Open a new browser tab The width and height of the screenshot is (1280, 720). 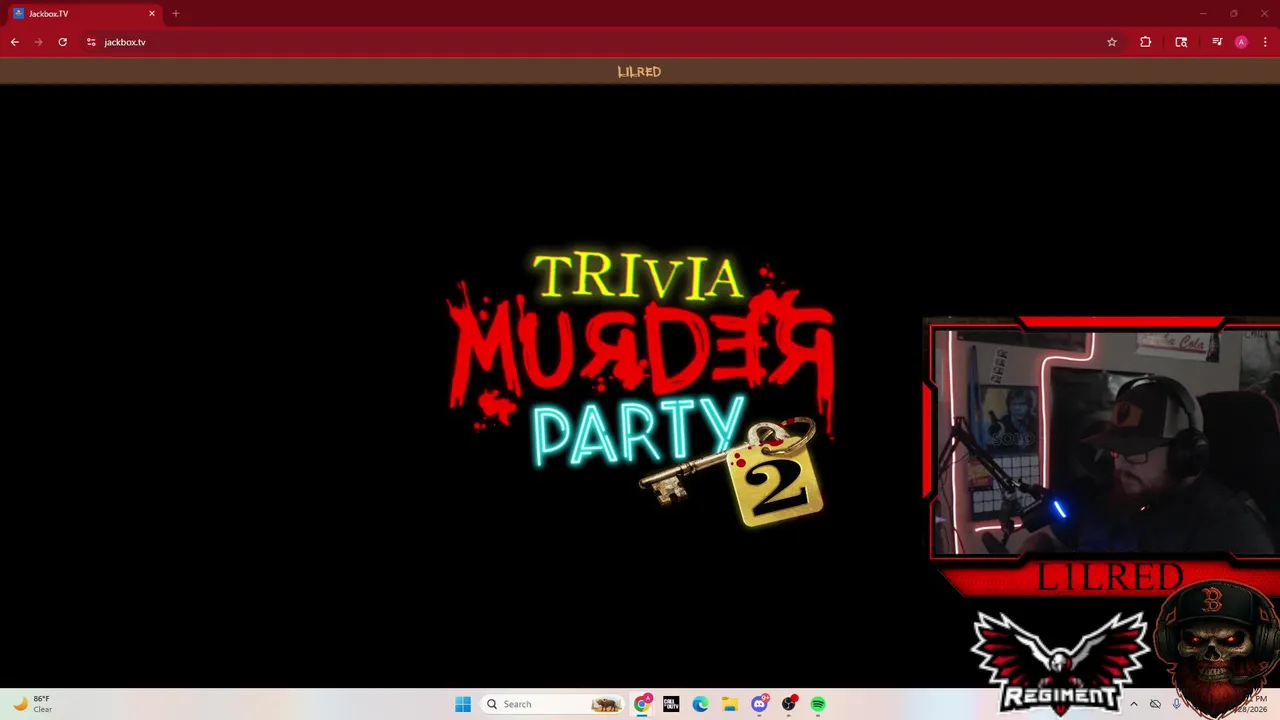pyautogui.click(x=175, y=14)
